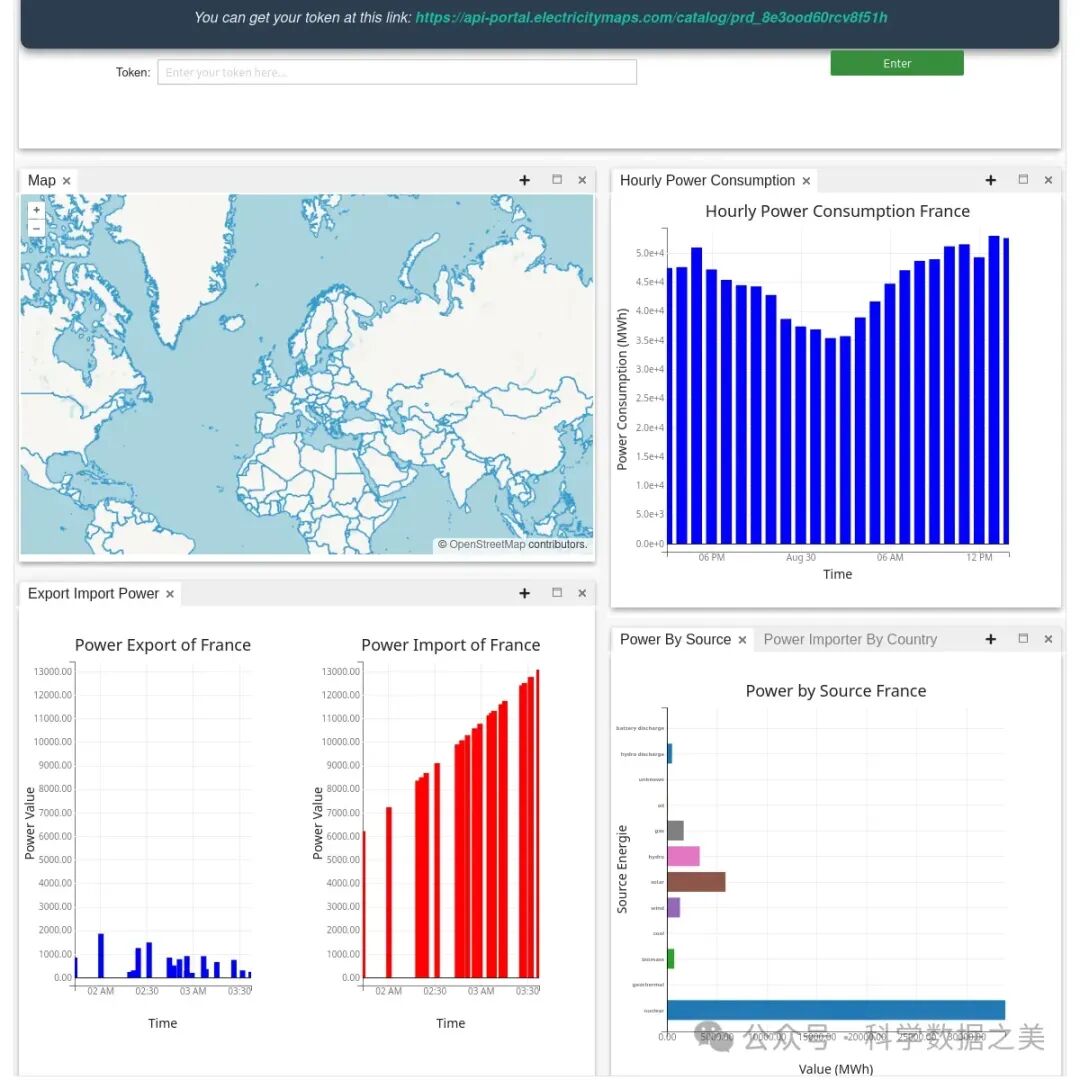Image resolution: width=1080 pixels, height=1080 pixels.
Task: Click the Token input field
Action: tap(397, 72)
